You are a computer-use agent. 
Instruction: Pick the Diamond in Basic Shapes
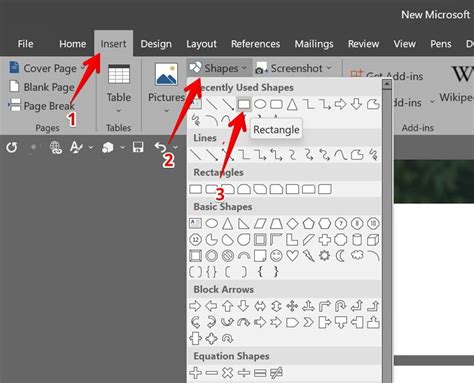coord(292,223)
